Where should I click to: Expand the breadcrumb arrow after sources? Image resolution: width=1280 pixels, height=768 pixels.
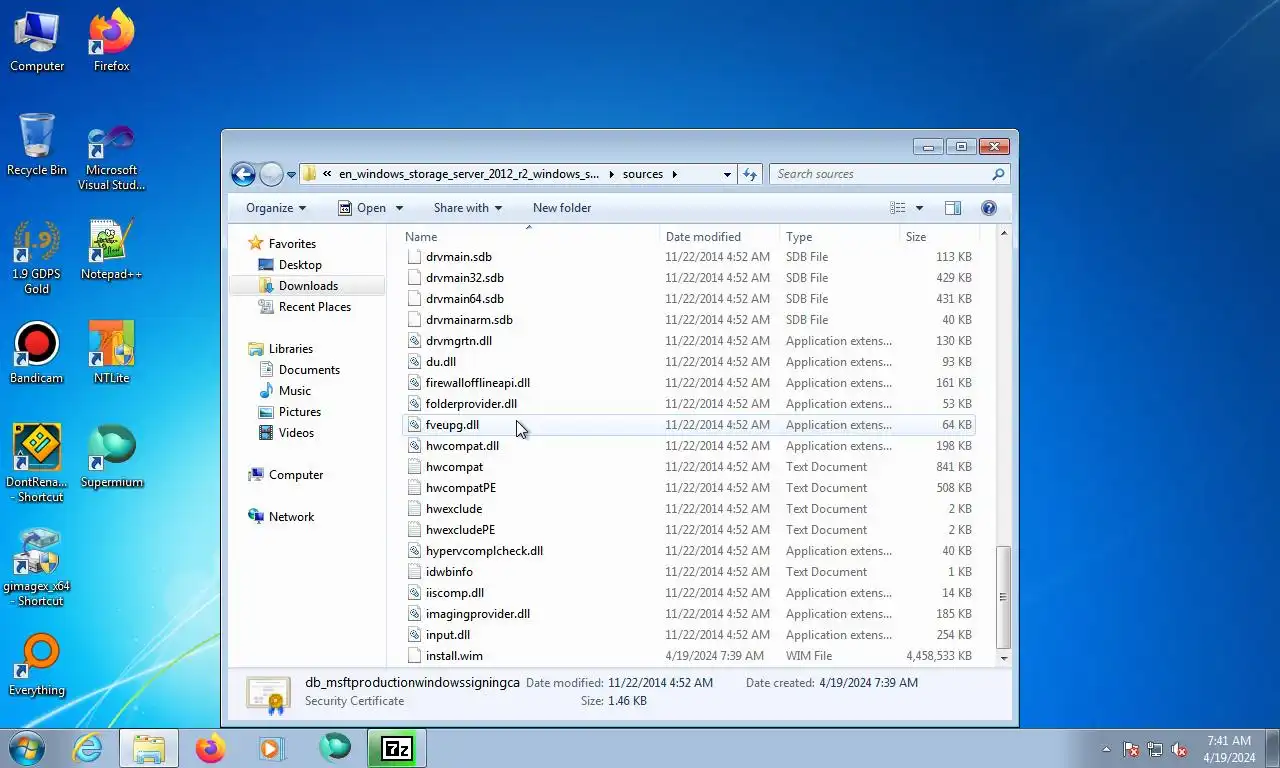[x=675, y=174]
